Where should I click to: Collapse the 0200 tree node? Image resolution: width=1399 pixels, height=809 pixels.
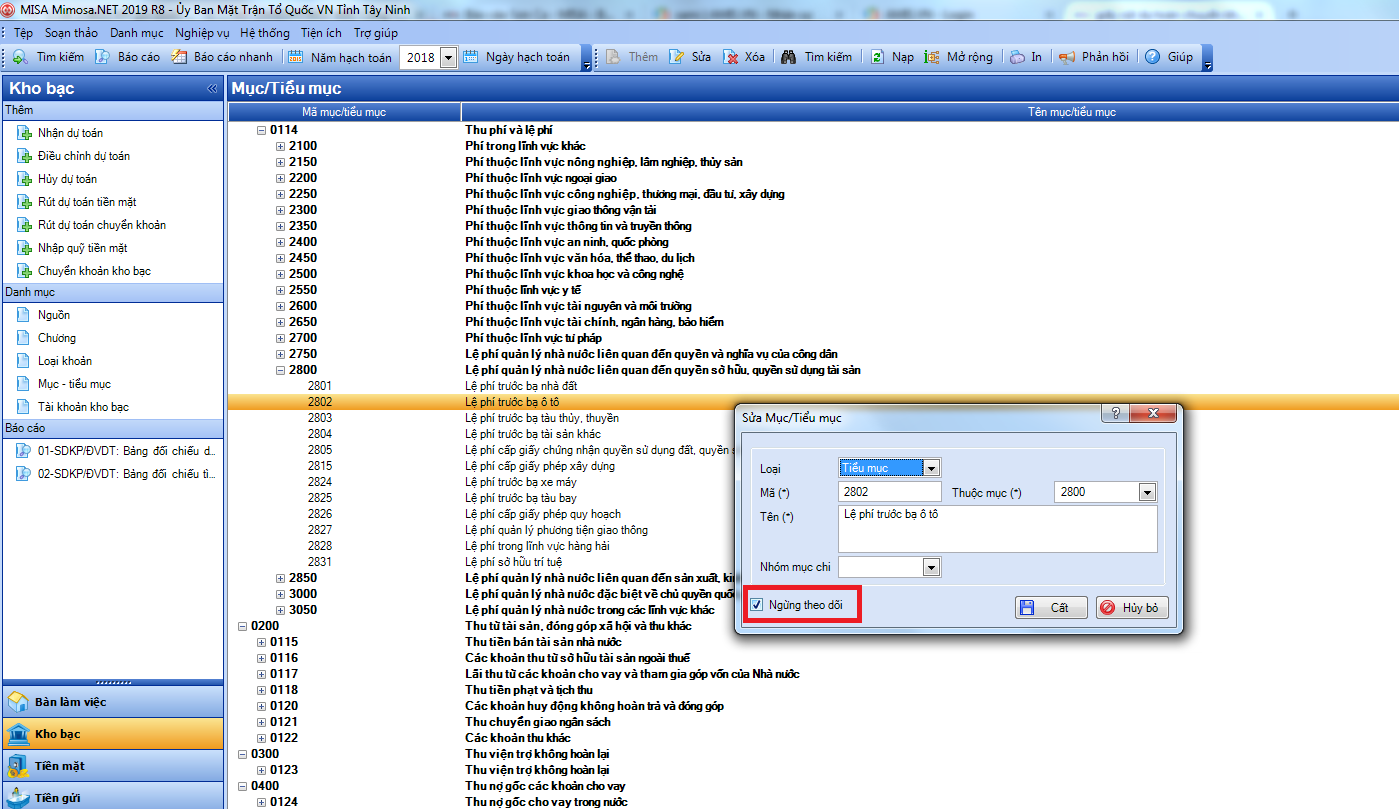243,626
